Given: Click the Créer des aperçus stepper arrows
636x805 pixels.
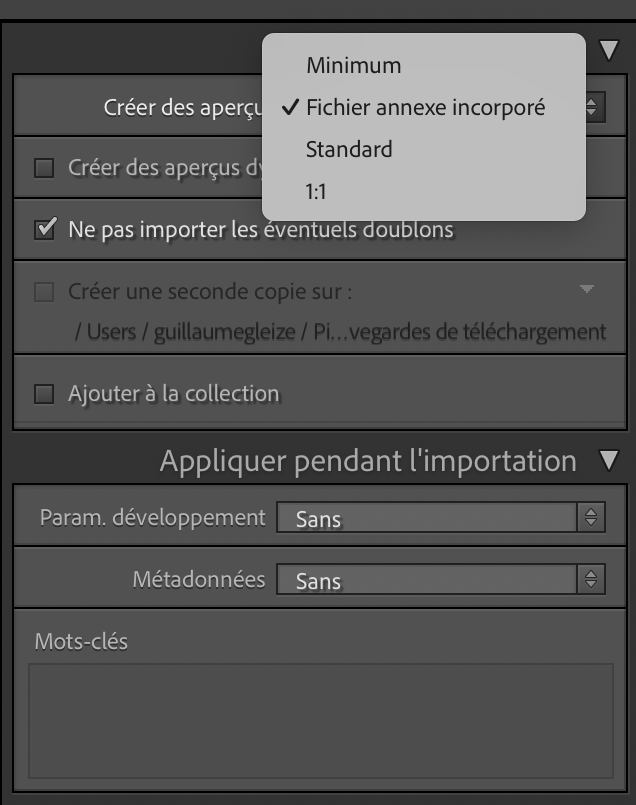Looking at the screenshot, I should (594, 106).
